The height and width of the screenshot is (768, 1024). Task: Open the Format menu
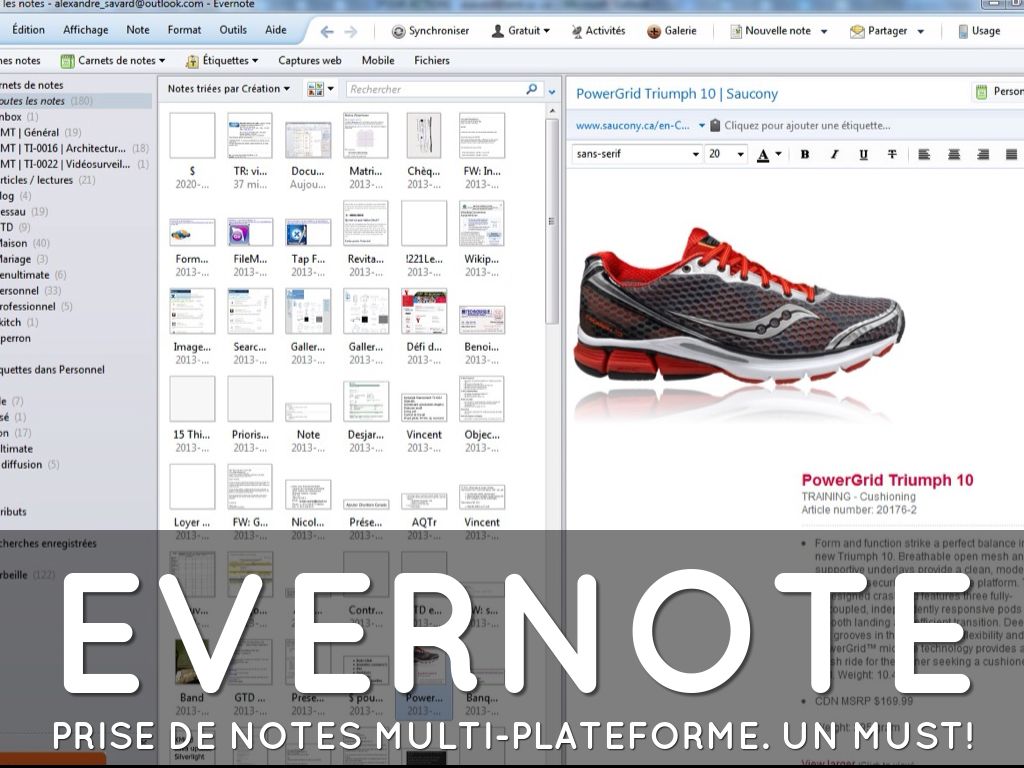pos(184,30)
